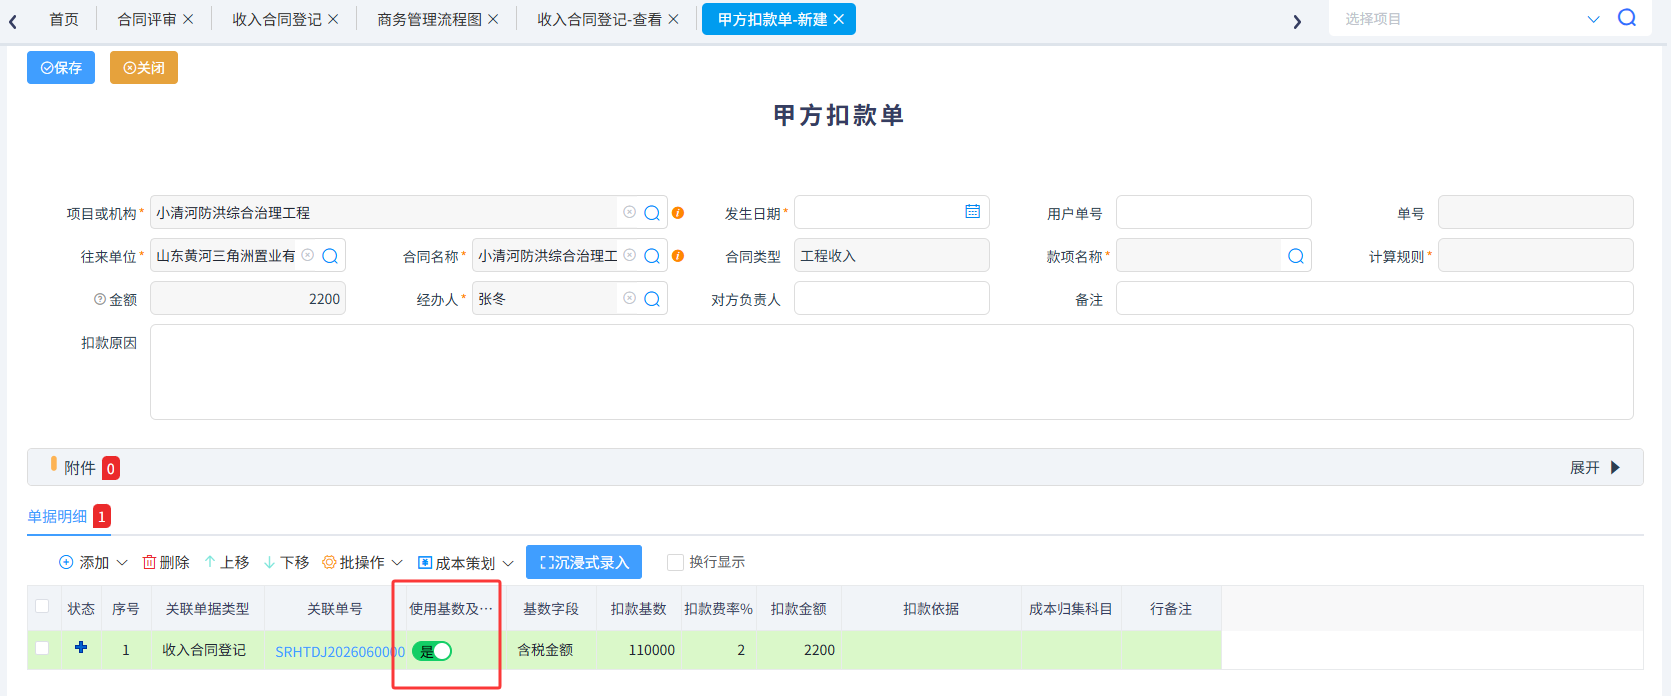Click the 扣款原因 text area
1671x696 pixels.
click(x=892, y=372)
